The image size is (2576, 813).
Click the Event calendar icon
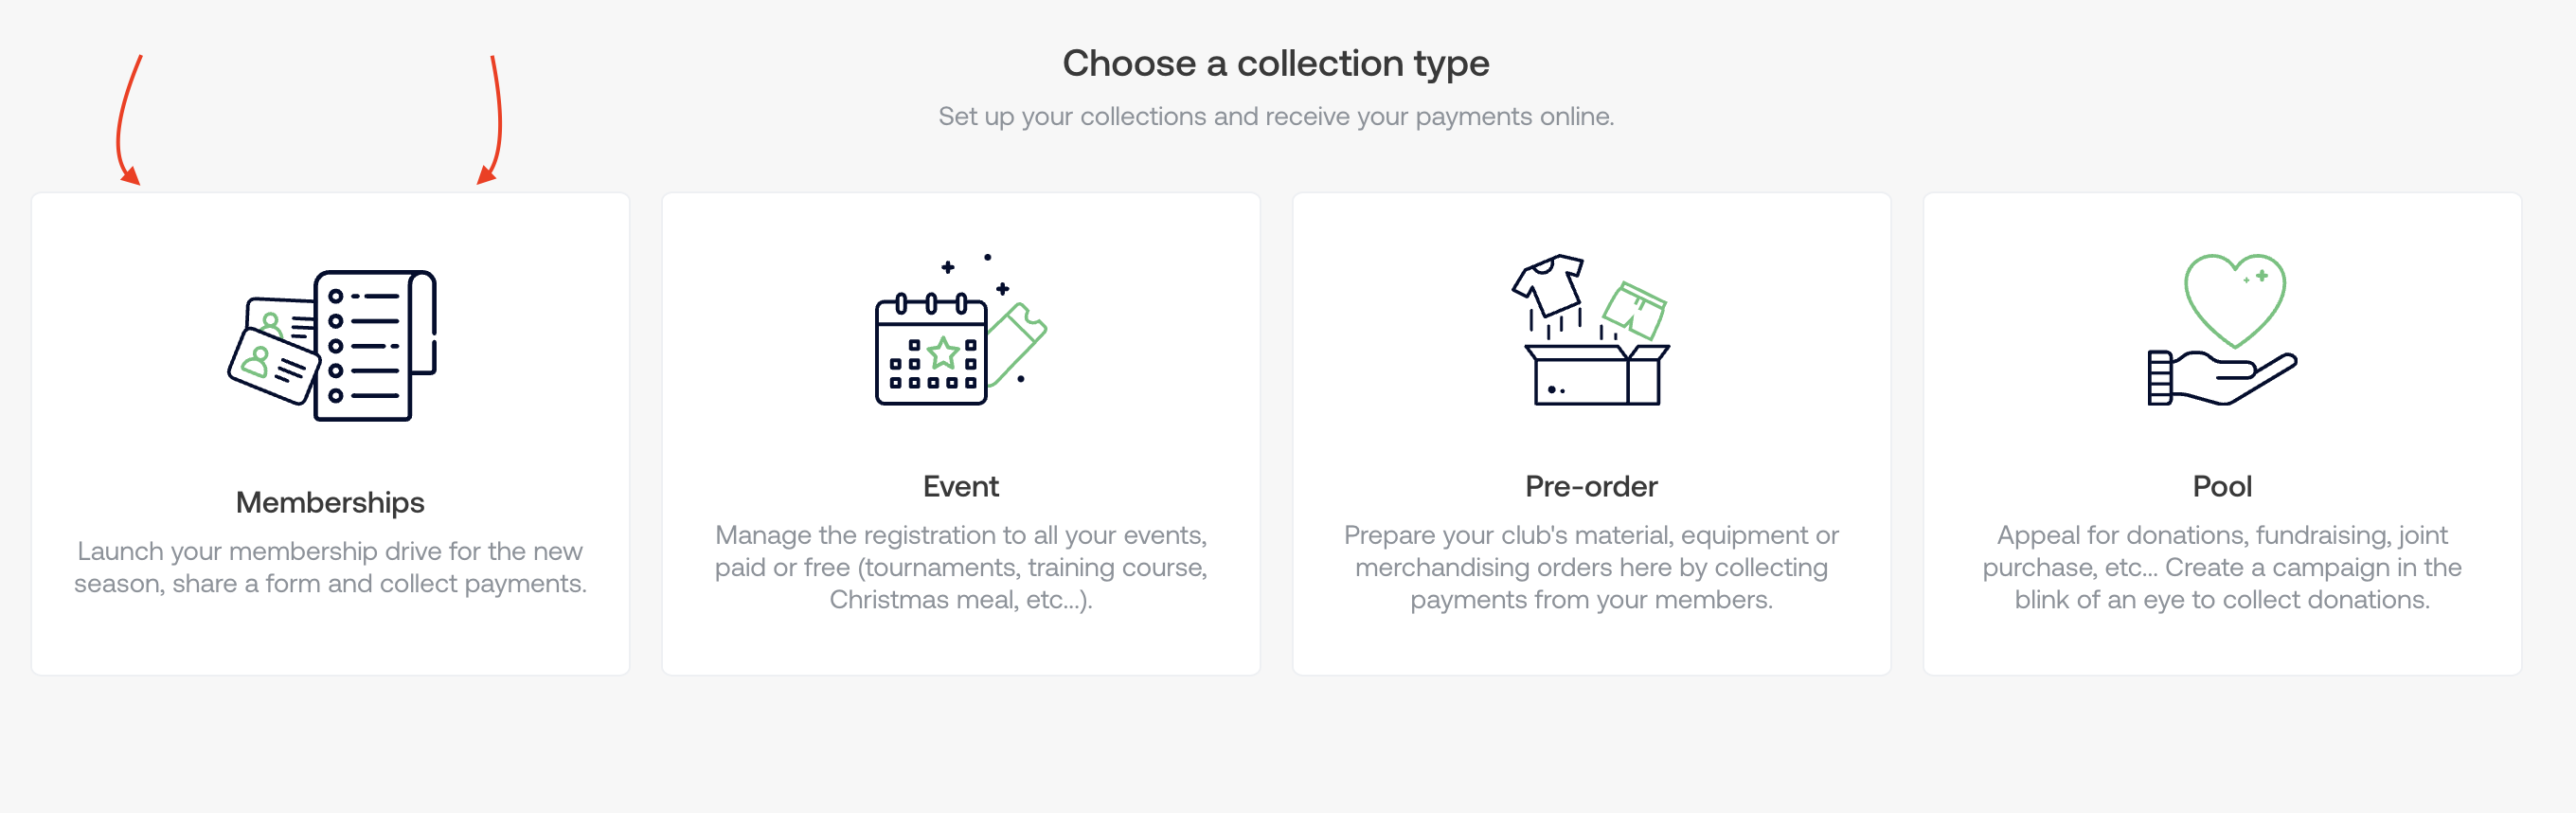930,350
